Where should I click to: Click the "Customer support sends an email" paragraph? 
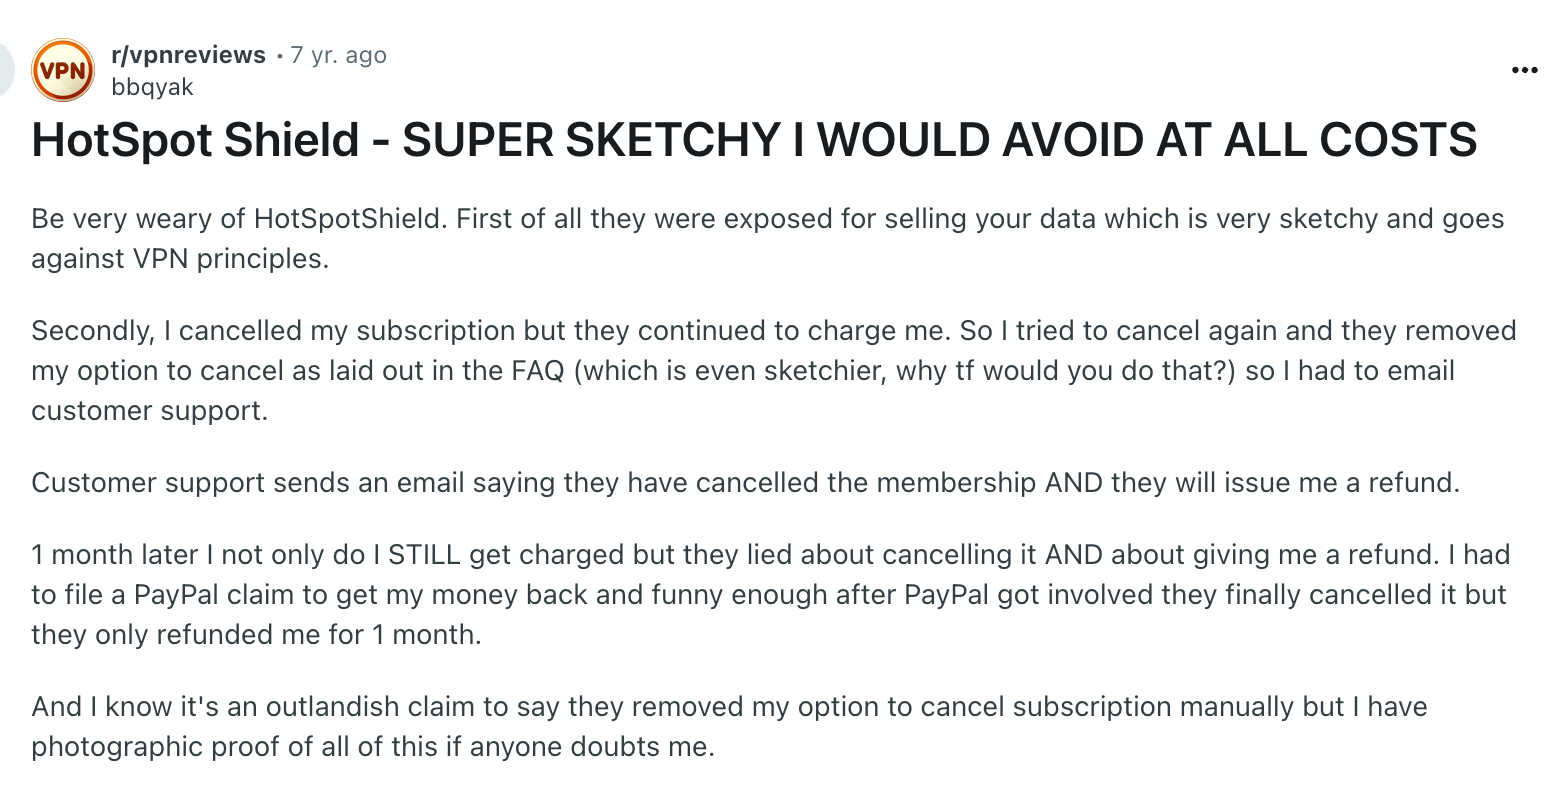click(x=746, y=483)
